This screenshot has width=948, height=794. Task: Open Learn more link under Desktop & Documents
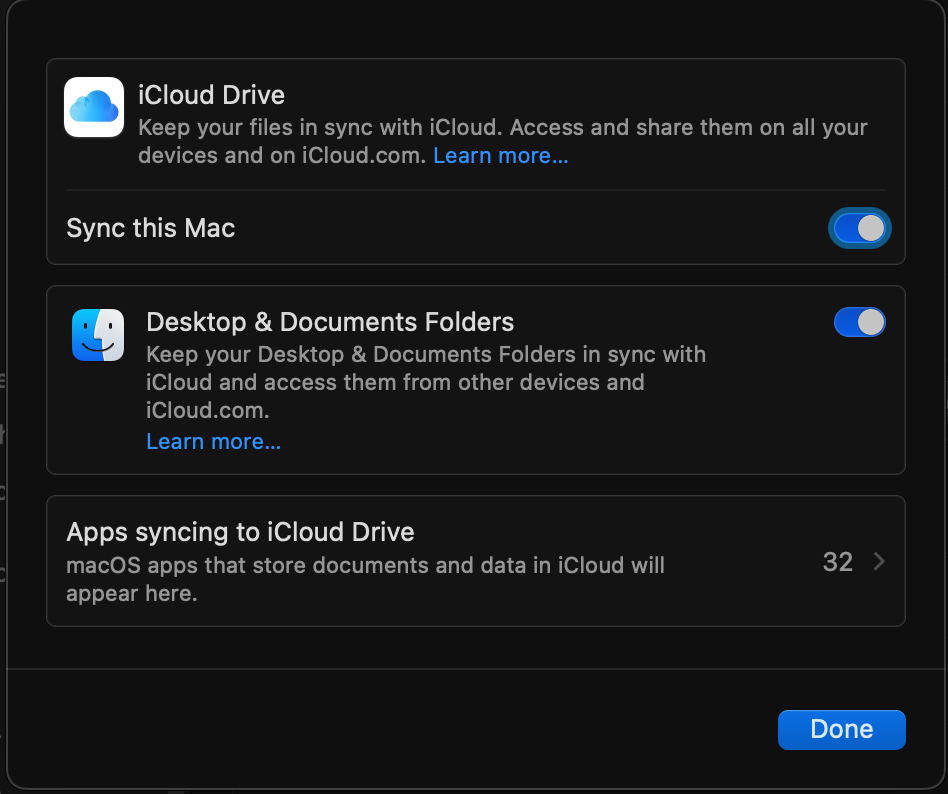[x=213, y=442]
